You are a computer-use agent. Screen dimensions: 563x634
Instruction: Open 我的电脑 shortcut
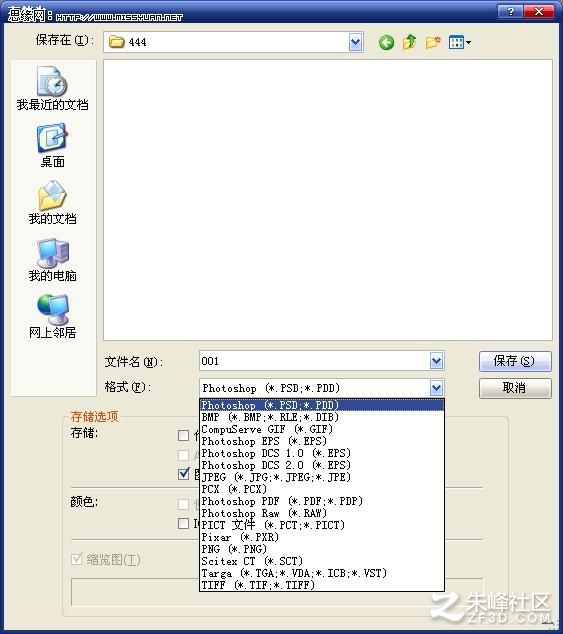[53, 260]
